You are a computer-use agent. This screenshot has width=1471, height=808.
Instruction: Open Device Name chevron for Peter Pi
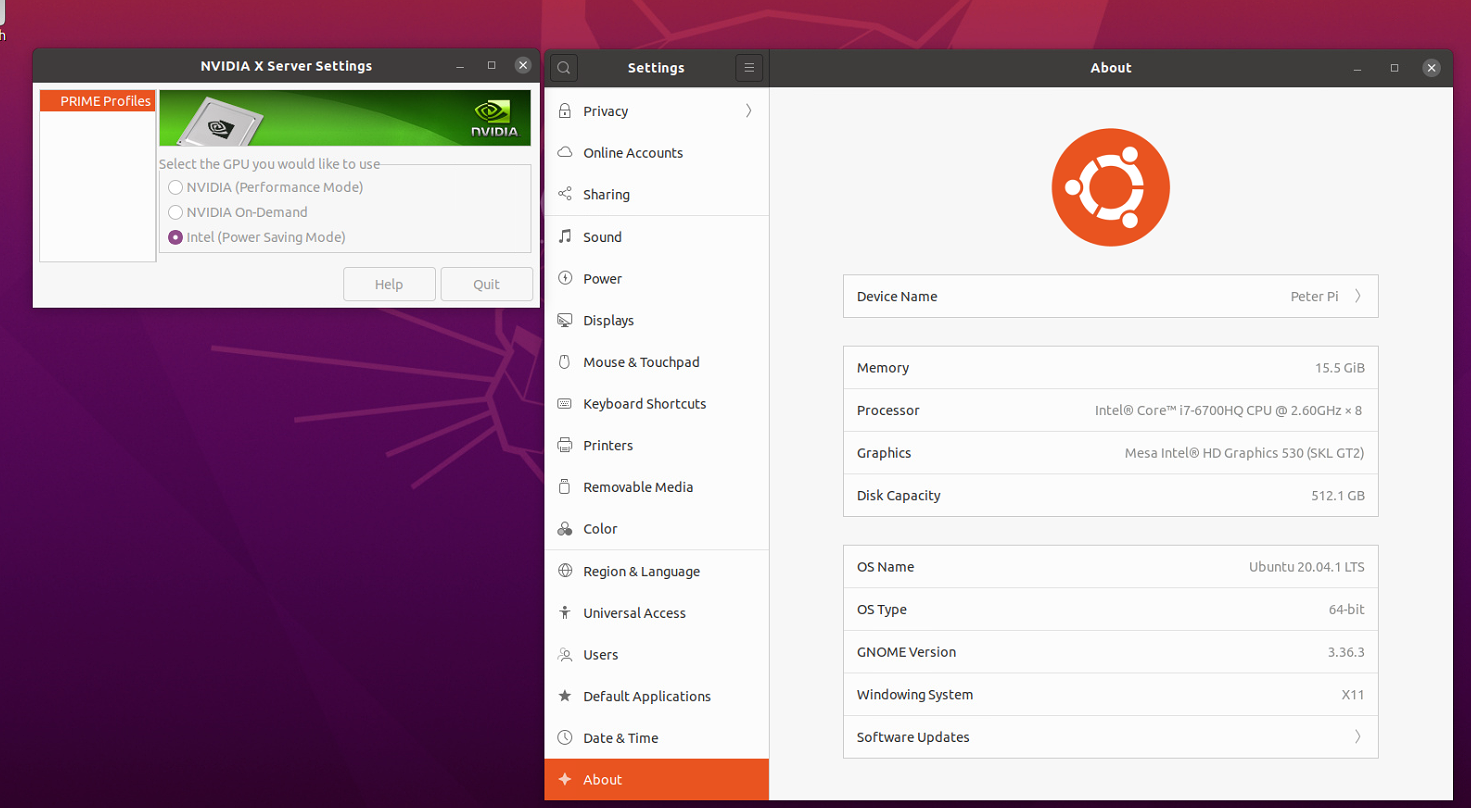(x=1358, y=296)
